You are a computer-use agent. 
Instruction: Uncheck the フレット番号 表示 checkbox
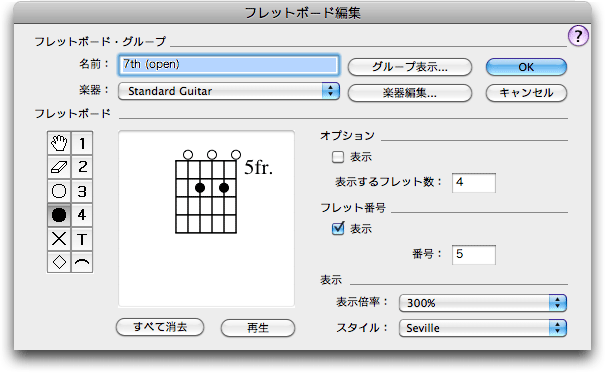pyautogui.click(x=338, y=229)
